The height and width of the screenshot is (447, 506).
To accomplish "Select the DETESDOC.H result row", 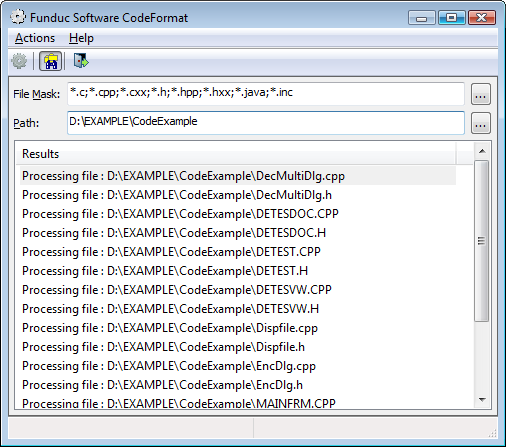I will [238, 233].
